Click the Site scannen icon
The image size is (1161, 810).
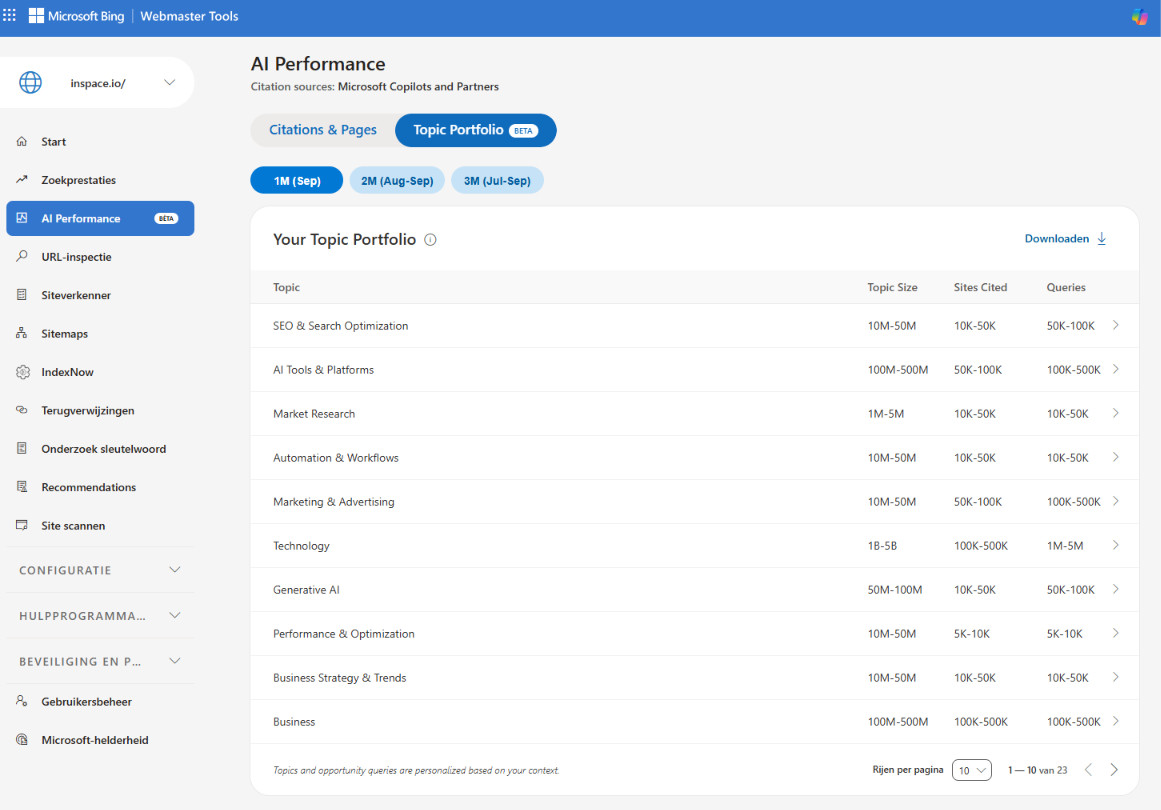[x=22, y=525]
